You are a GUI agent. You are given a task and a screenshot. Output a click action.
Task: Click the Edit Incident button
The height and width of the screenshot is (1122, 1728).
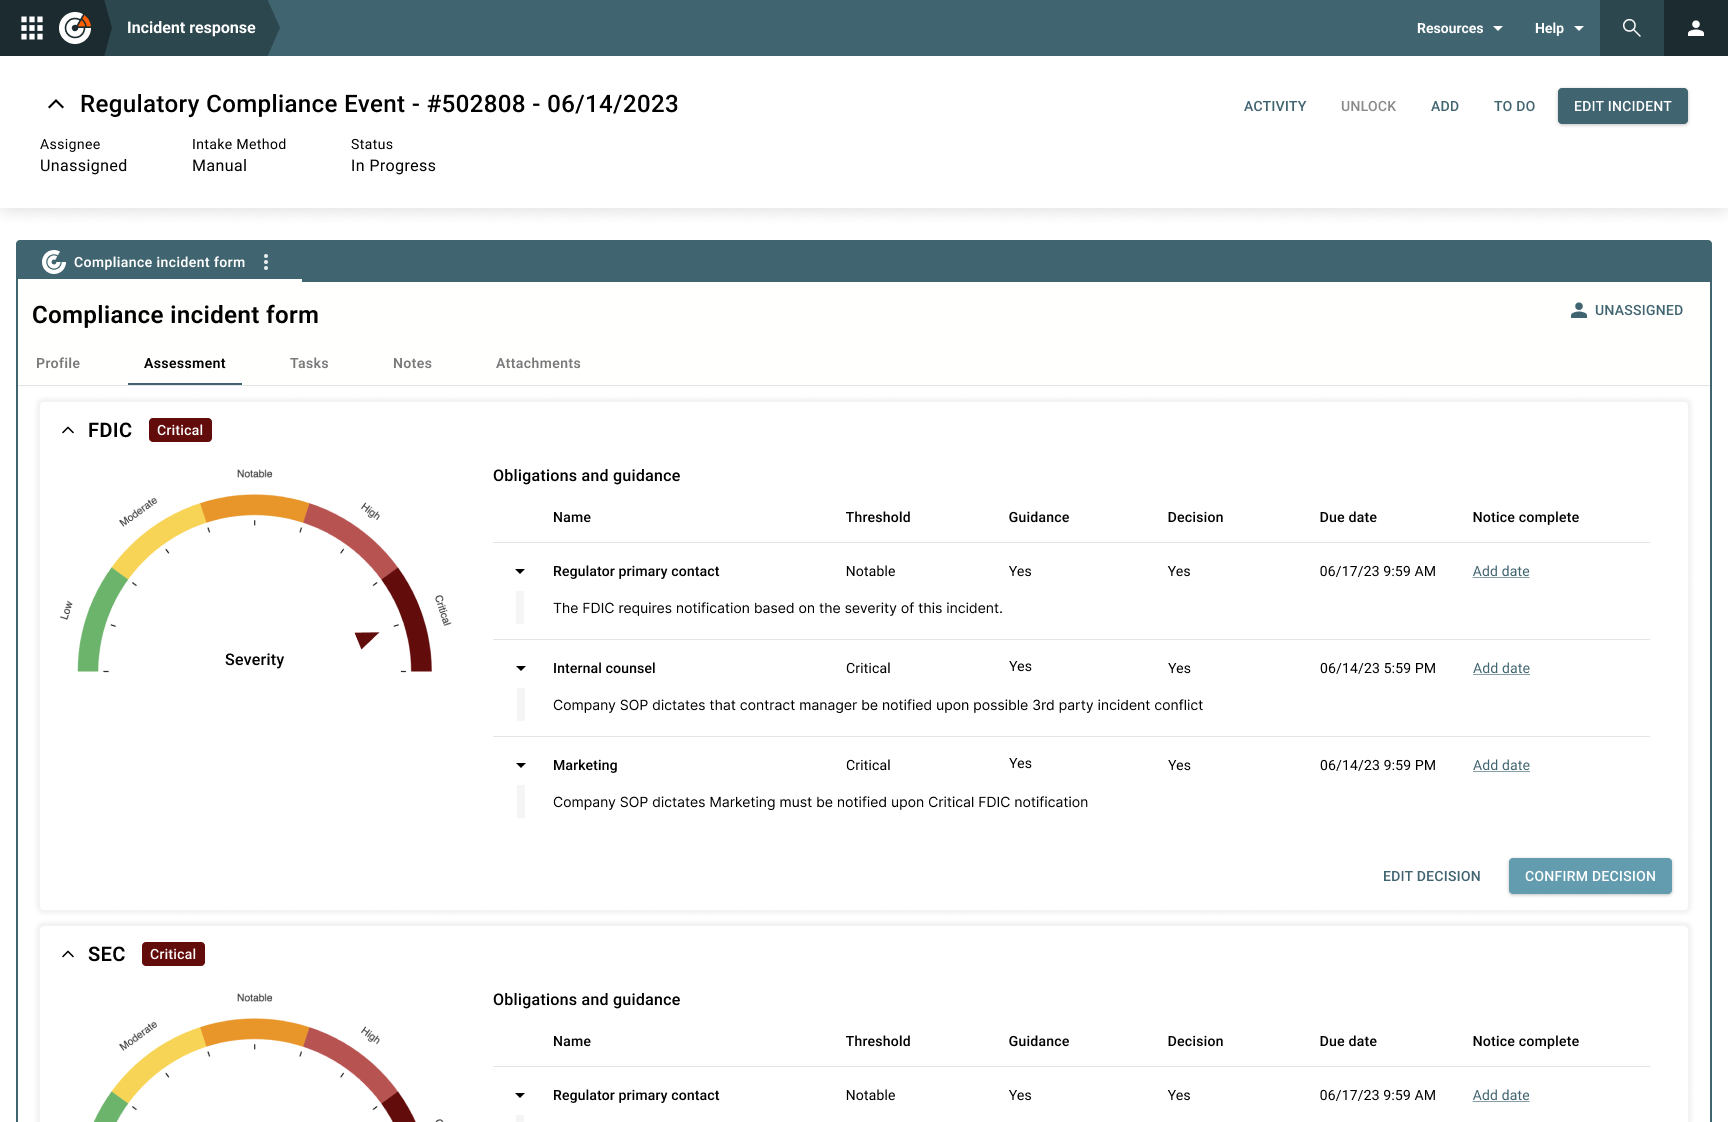1622,106
